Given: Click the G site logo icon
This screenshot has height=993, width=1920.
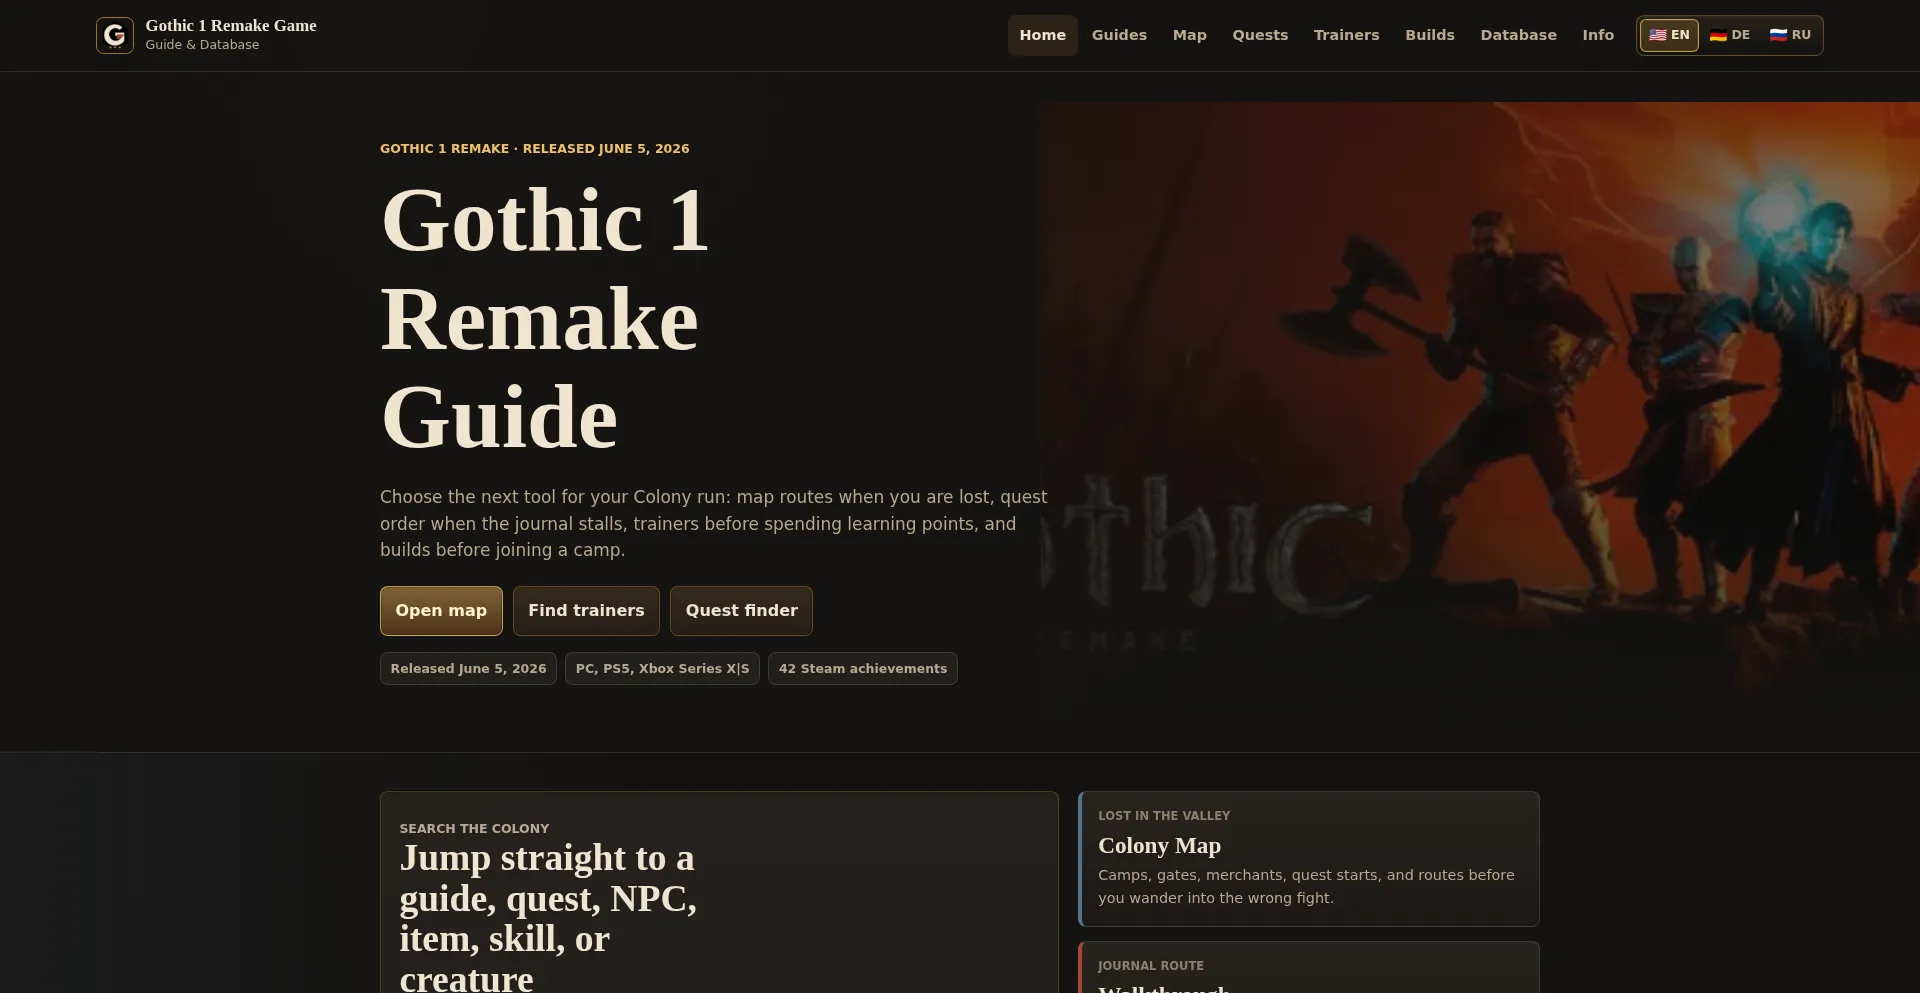Looking at the screenshot, I should tap(115, 35).
